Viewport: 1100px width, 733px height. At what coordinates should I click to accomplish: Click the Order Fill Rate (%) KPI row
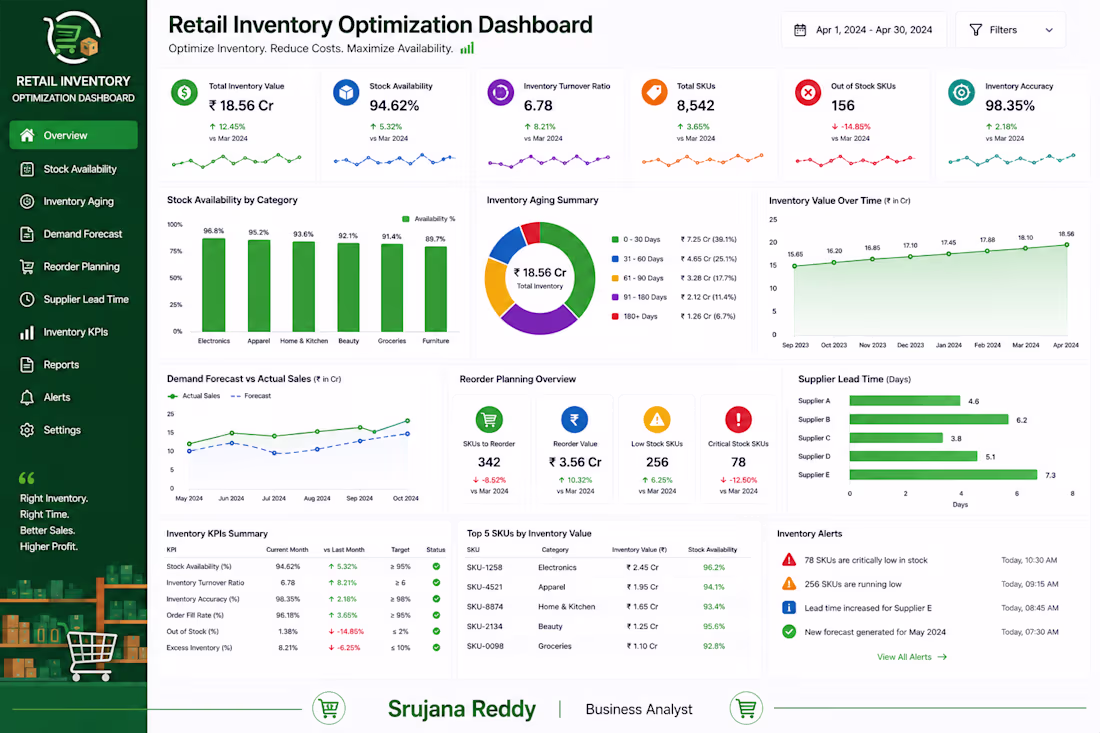click(306, 615)
